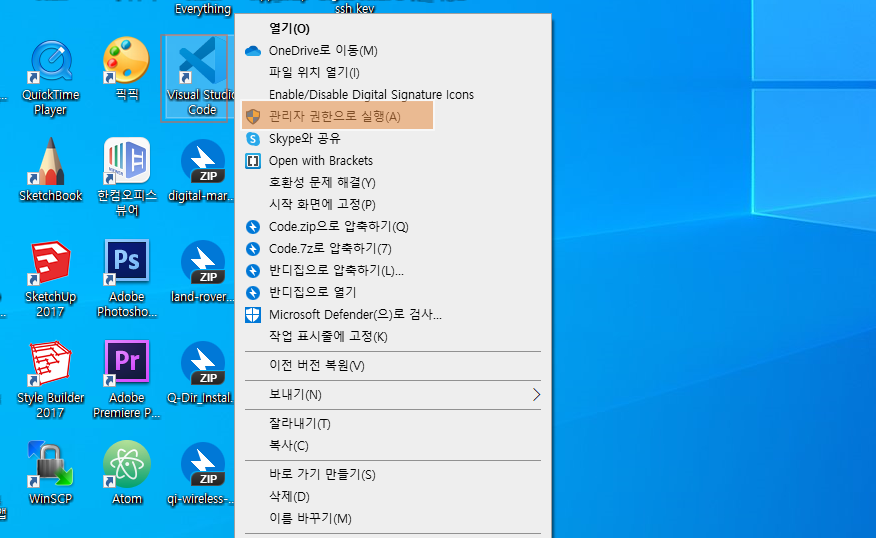Choose Open with Brackets
Image resolution: width=876 pixels, height=538 pixels.
pos(393,161)
